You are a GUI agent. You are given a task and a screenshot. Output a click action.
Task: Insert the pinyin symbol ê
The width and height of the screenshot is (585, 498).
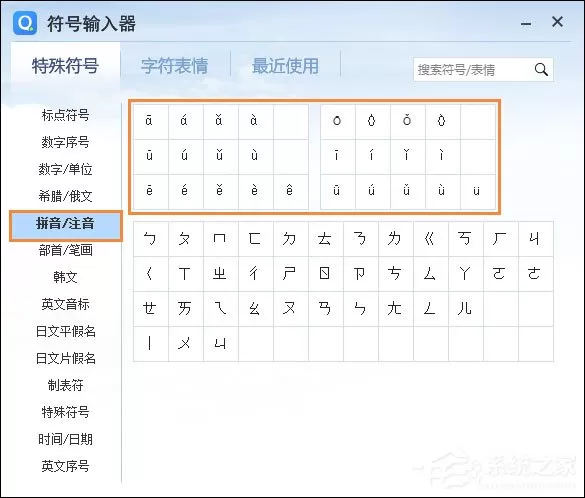(289, 190)
